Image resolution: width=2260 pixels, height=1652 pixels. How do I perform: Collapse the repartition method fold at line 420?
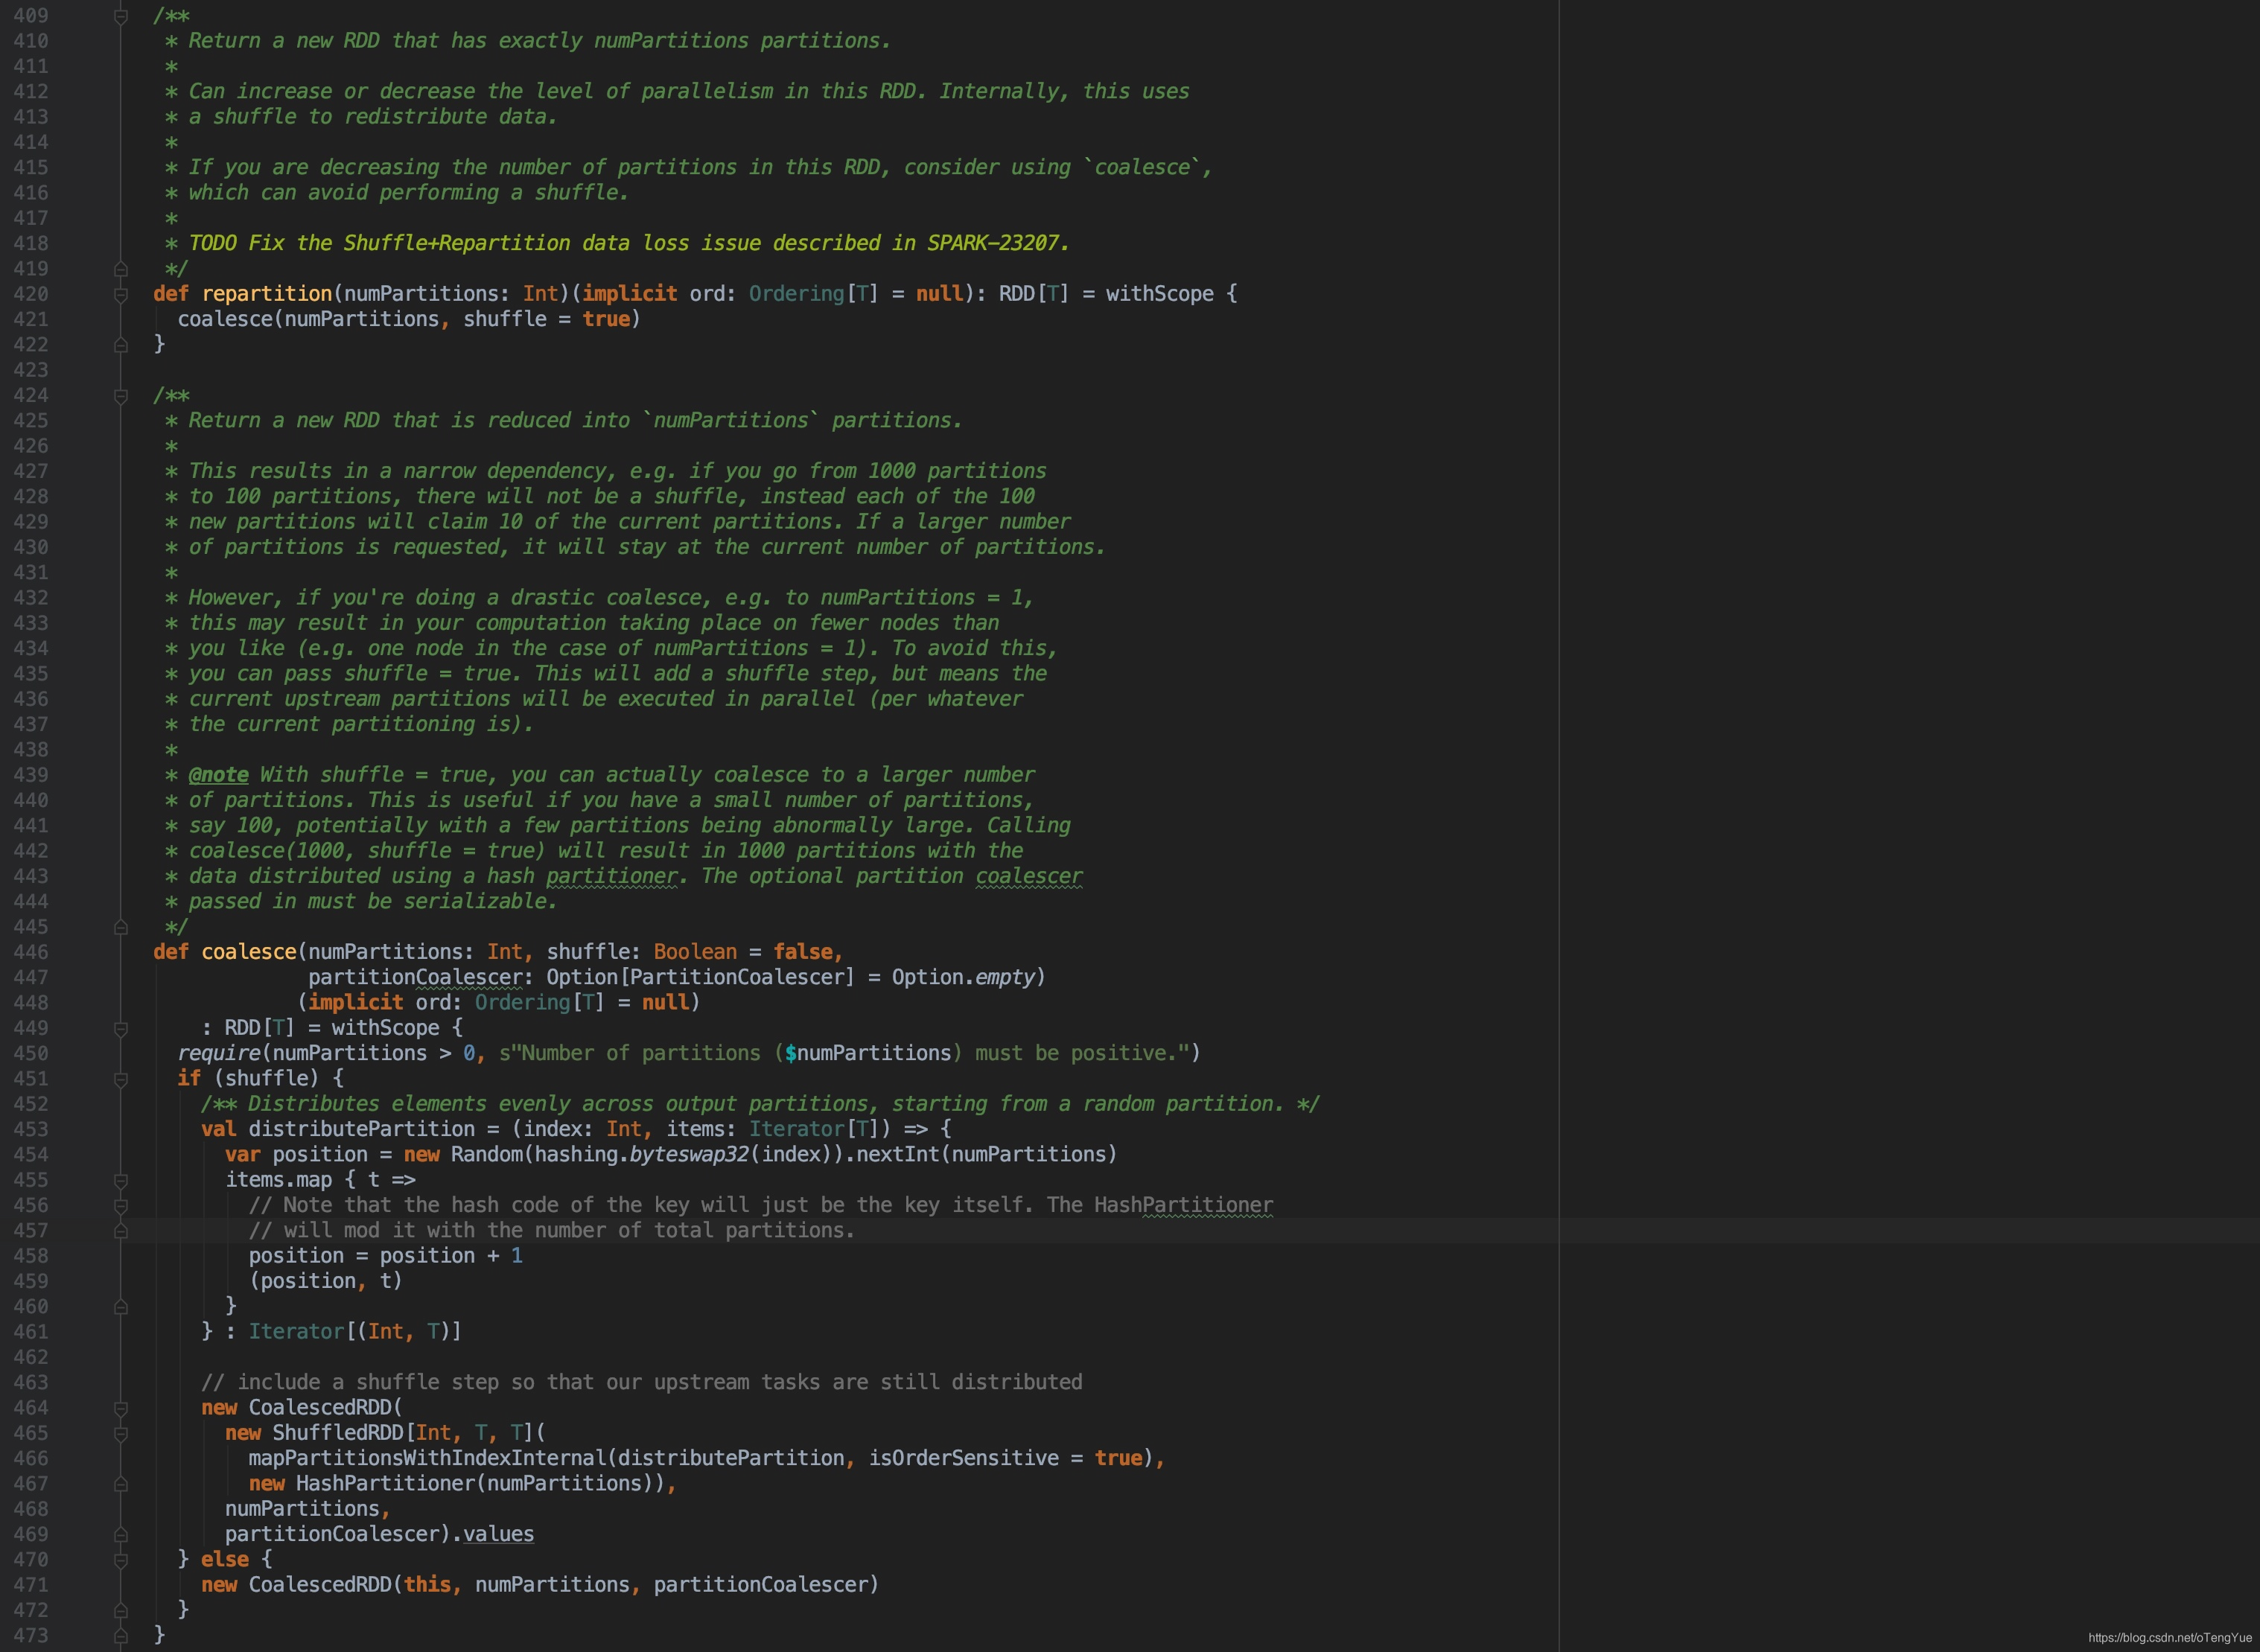point(120,295)
